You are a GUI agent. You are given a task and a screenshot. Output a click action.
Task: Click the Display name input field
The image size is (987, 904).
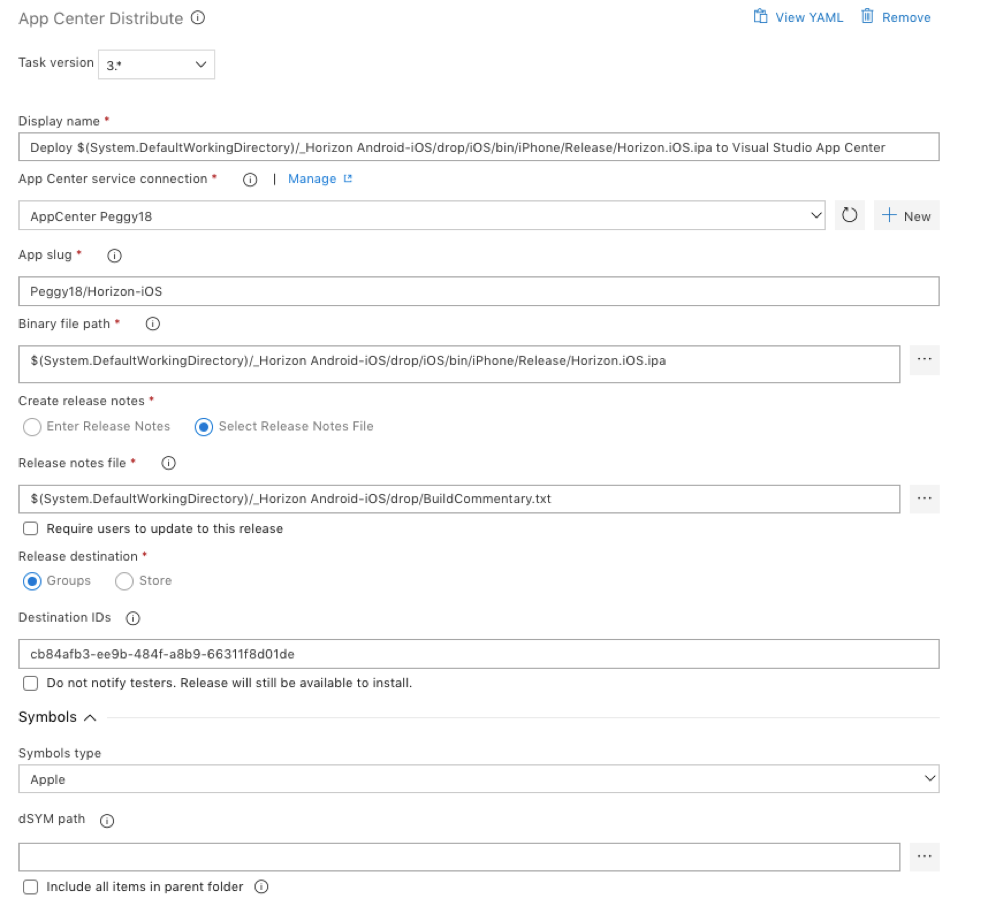click(478, 147)
